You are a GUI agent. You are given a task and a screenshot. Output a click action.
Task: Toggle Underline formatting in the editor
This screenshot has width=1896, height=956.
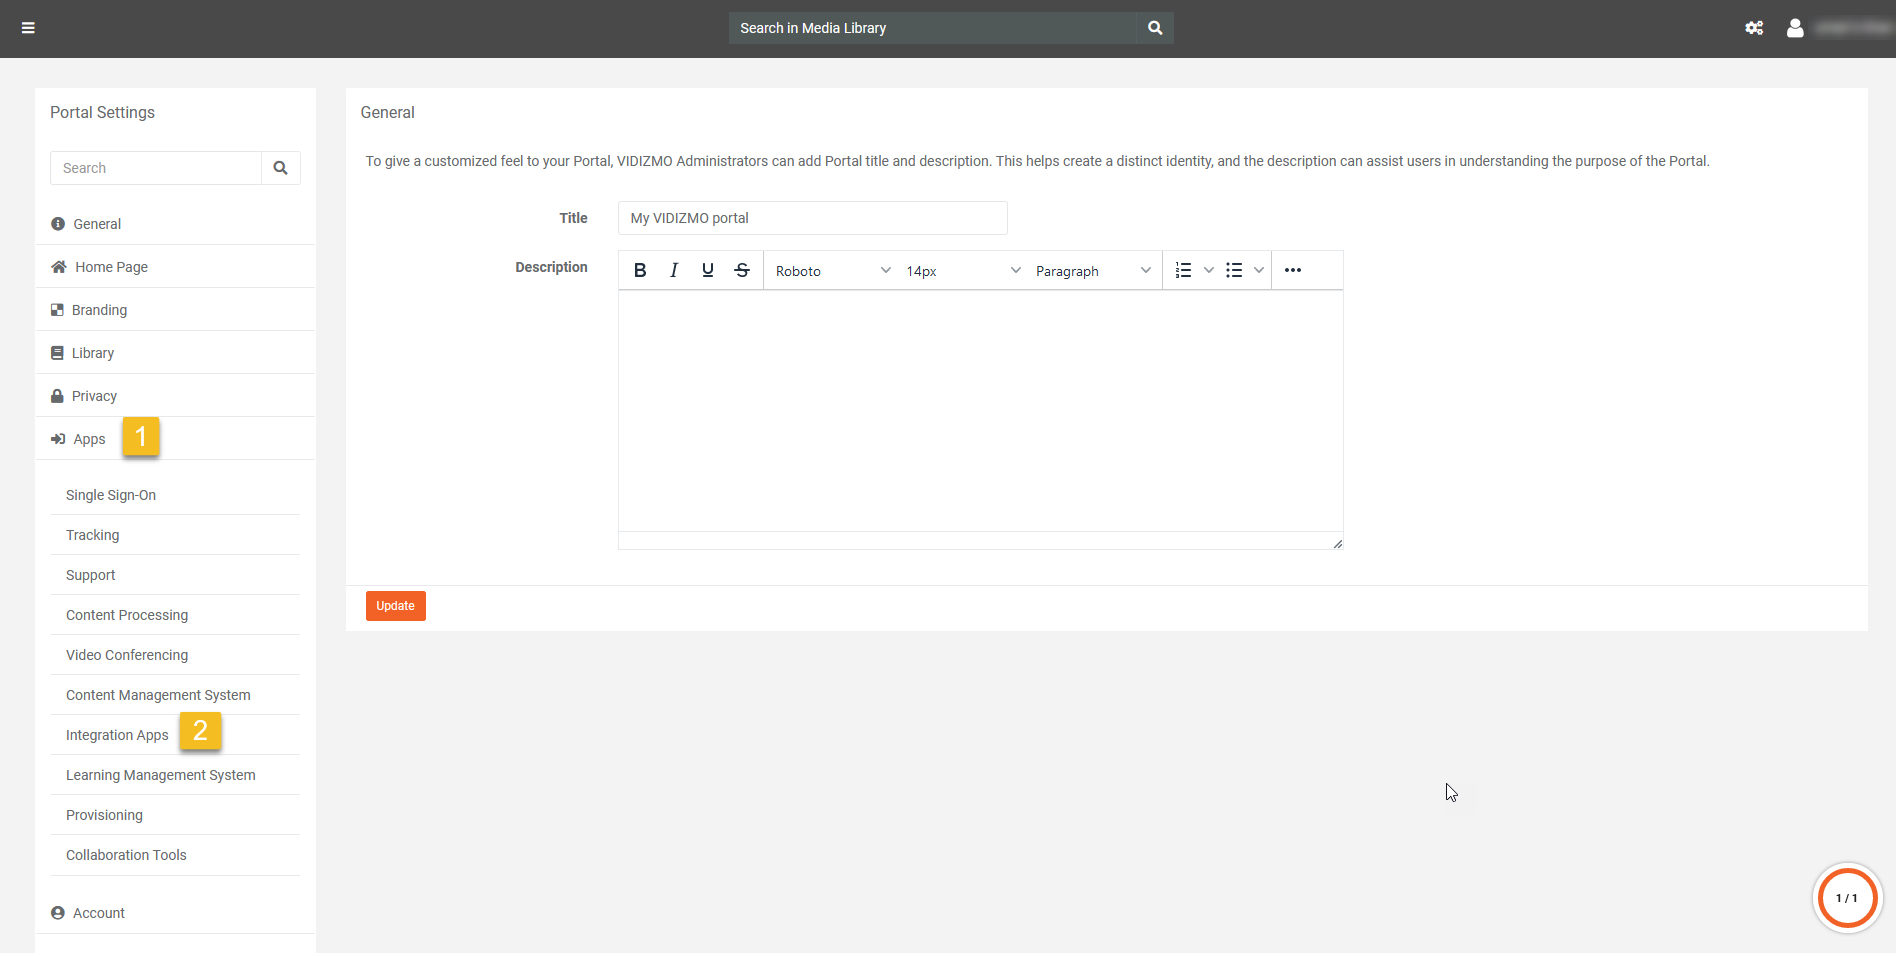[x=708, y=270]
